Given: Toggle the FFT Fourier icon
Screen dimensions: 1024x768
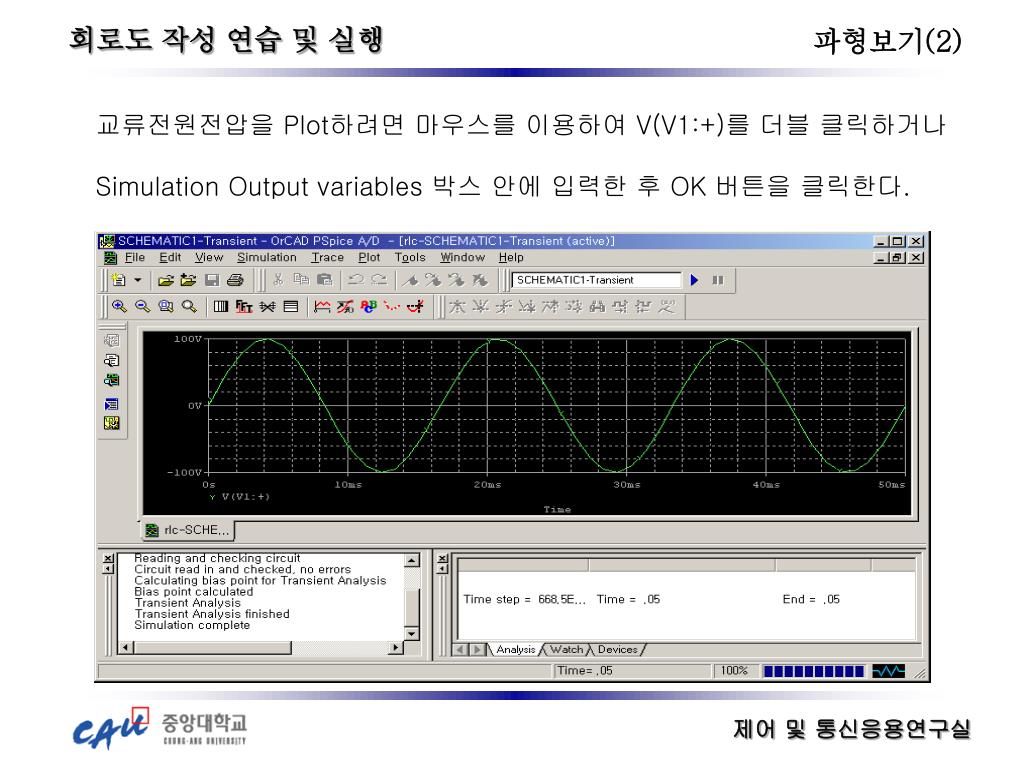Looking at the screenshot, I should [x=244, y=306].
